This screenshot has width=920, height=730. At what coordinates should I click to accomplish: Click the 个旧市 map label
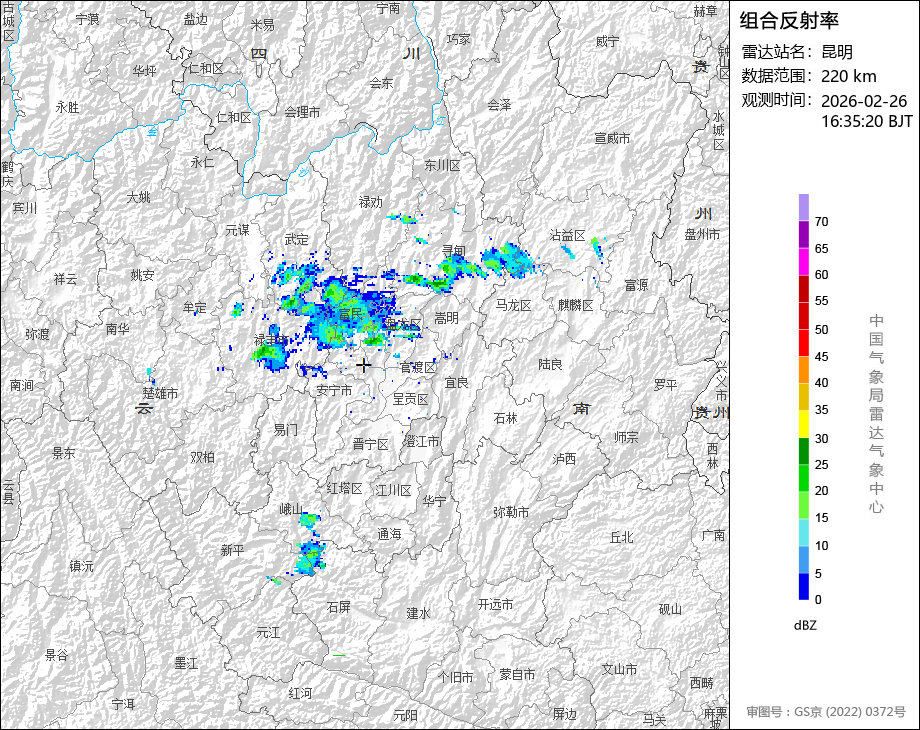[456, 677]
